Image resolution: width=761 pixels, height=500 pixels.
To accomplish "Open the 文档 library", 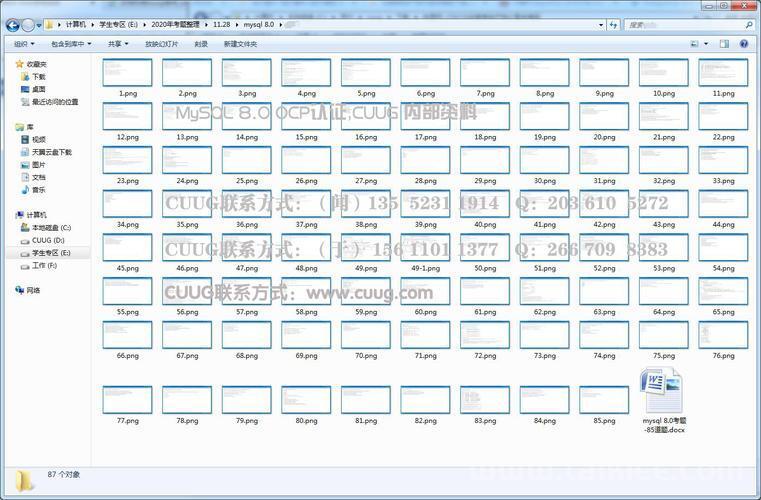I will (33, 178).
